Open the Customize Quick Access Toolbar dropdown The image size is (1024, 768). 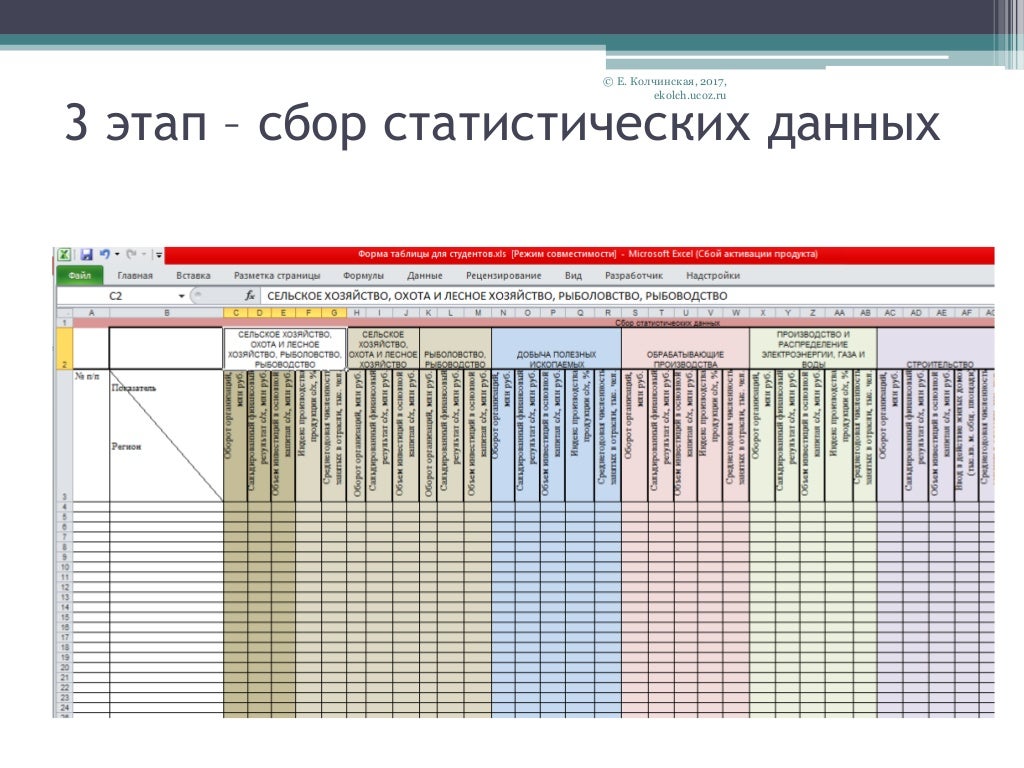pos(159,255)
